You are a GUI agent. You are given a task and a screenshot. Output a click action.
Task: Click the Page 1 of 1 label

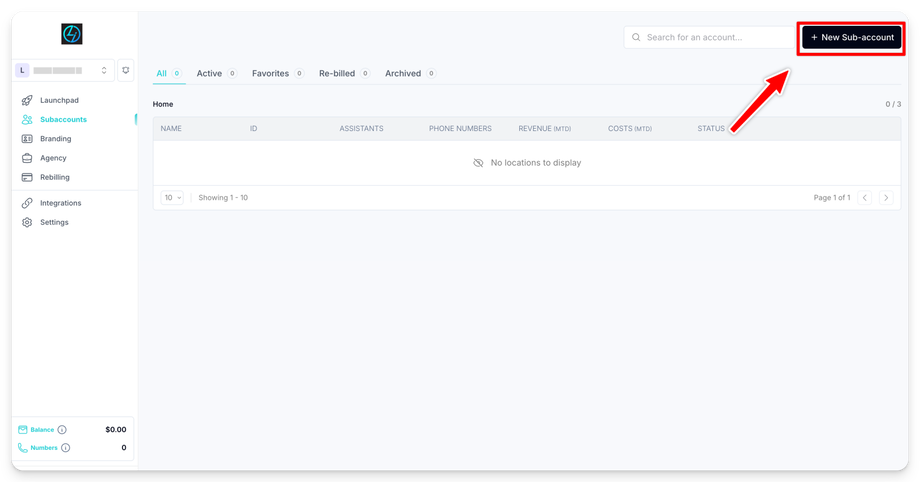click(832, 198)
